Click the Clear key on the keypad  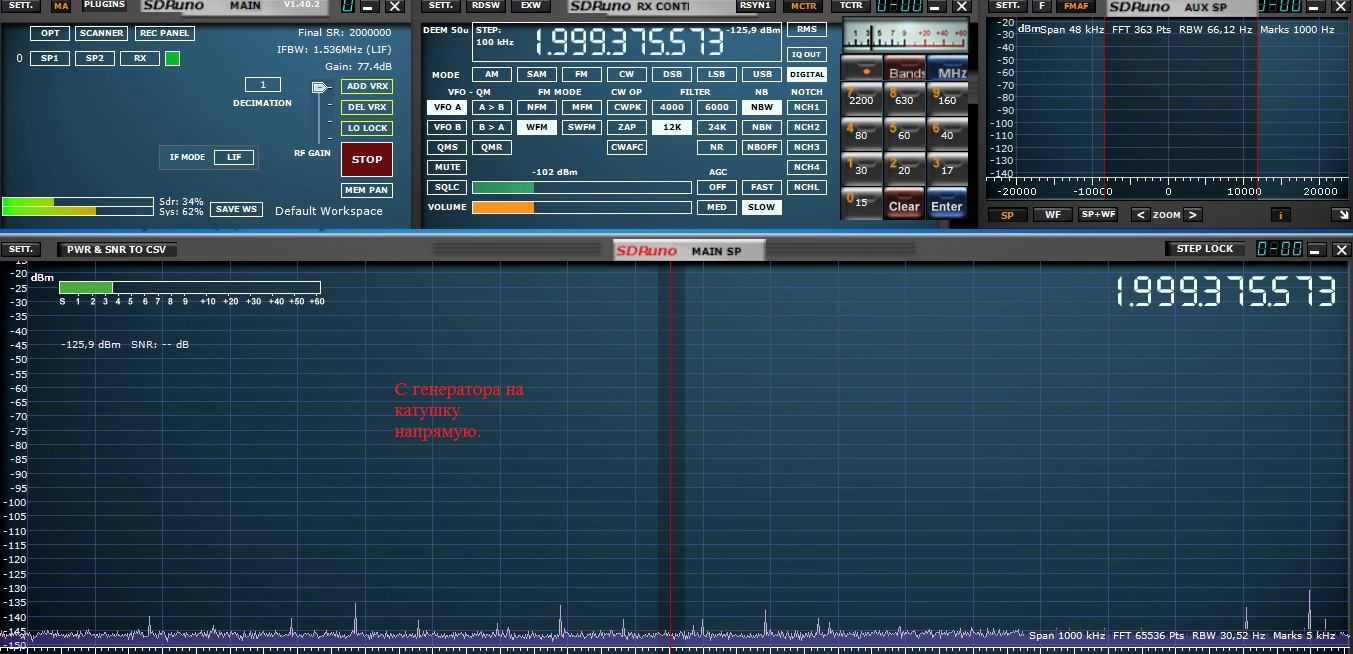coord(904,204)
